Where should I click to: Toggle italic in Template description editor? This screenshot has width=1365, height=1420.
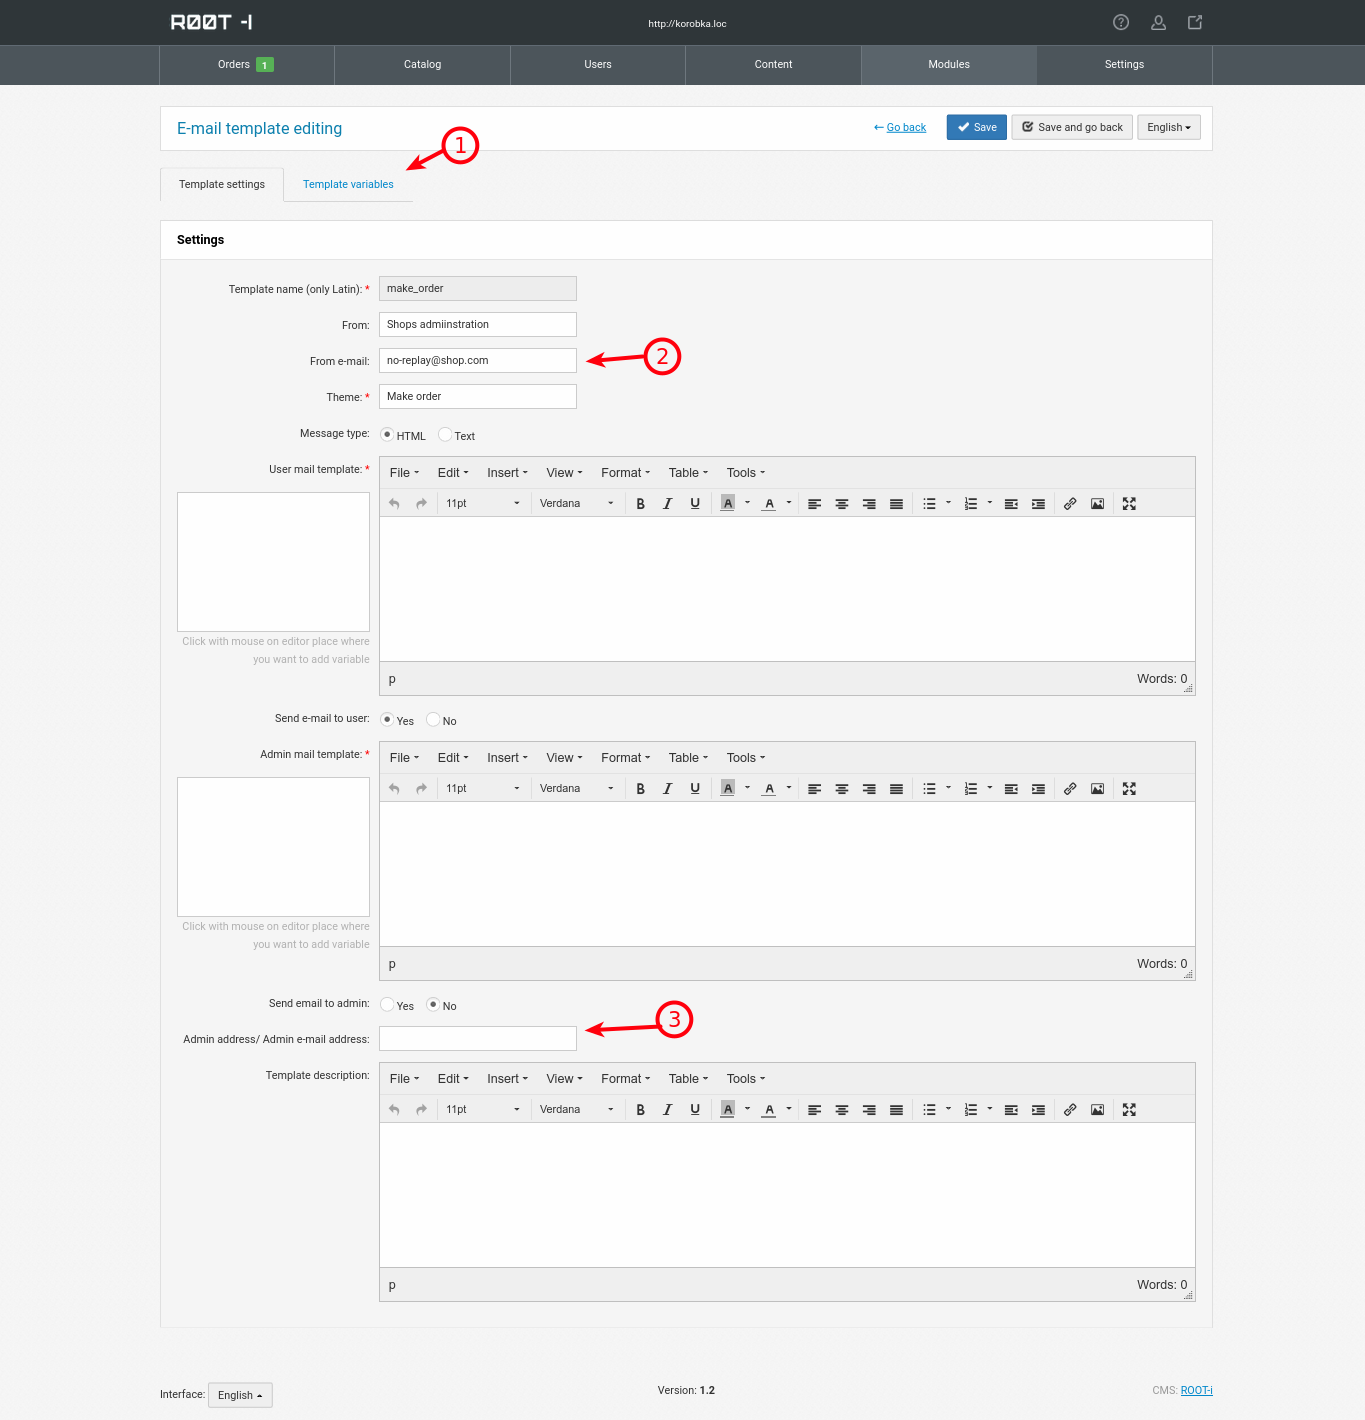tap(668, 1110)
